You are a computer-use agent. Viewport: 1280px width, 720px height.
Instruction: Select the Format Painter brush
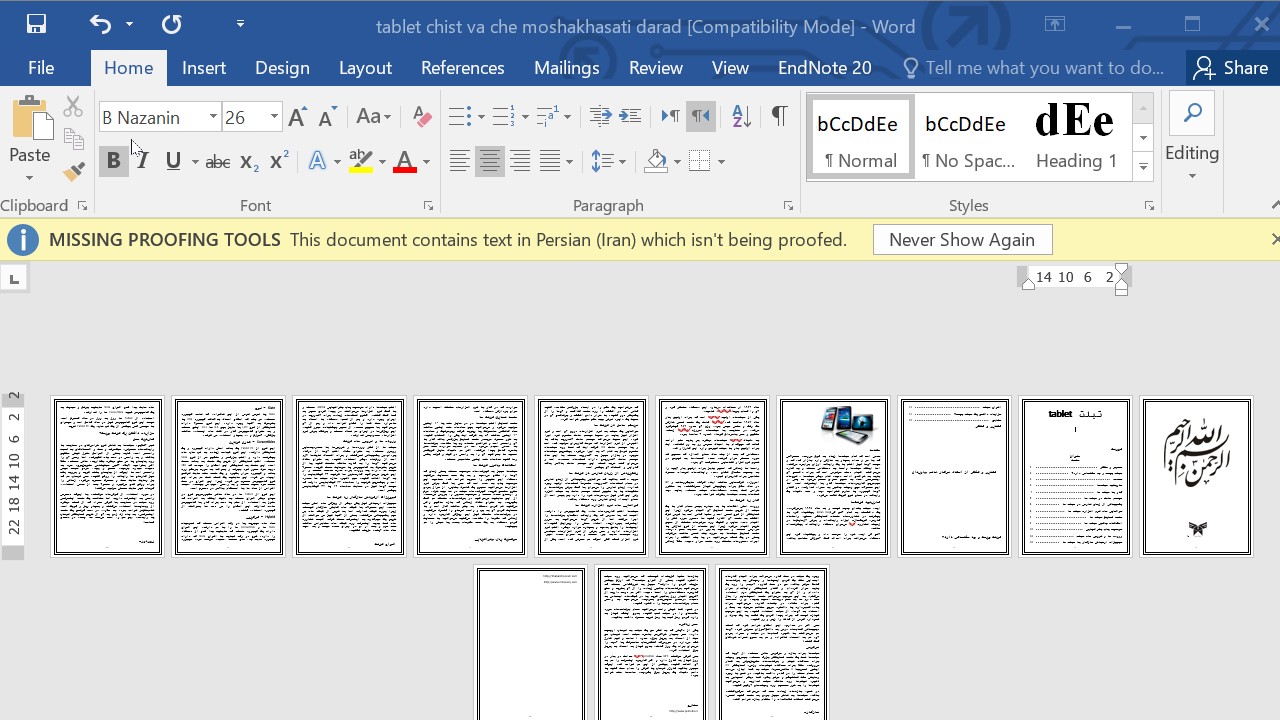(73, 171)
